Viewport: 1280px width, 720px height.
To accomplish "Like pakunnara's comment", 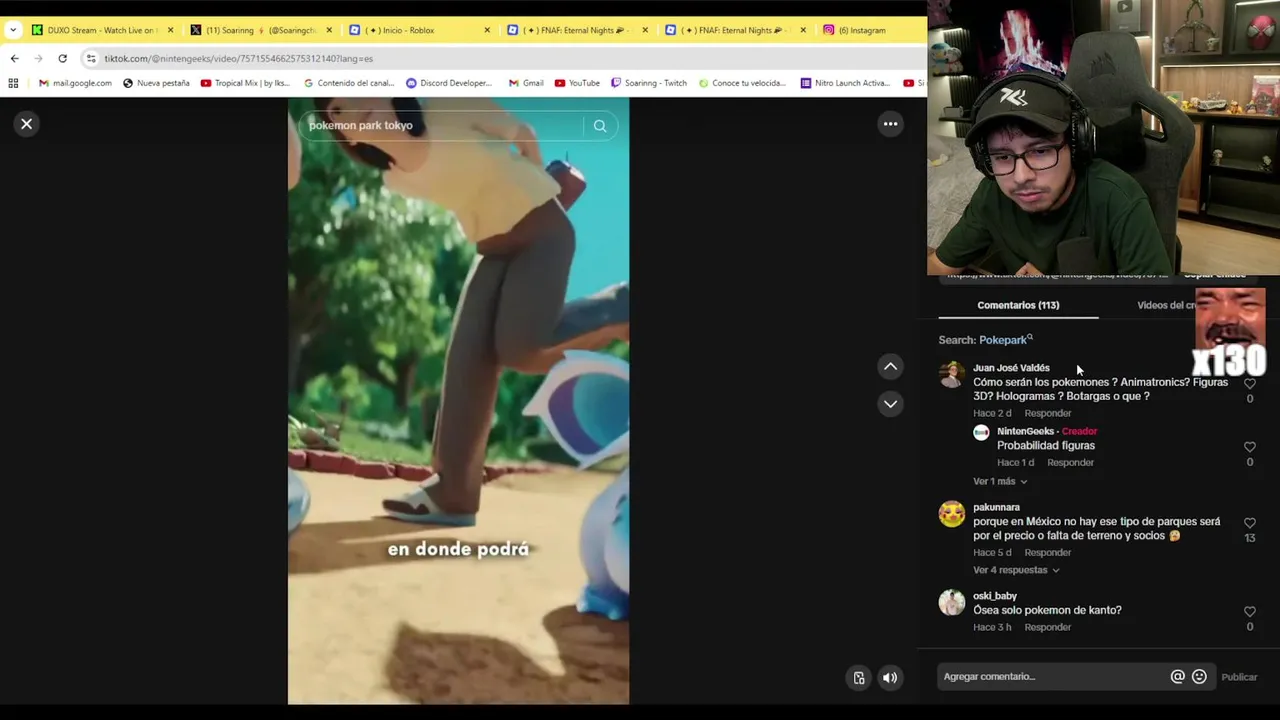I will coord(1249,523).
